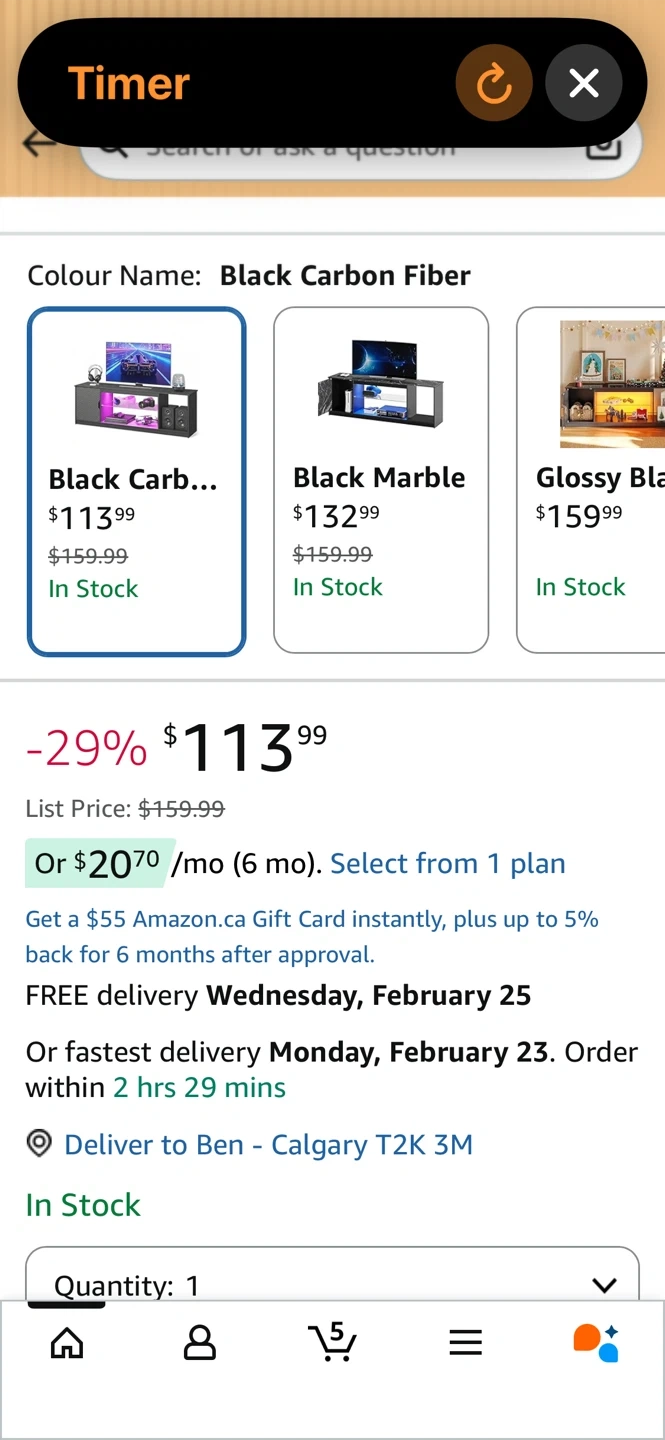Tap 'Deliver to Ben - Calgary' link

click(x=268, y=1144)
